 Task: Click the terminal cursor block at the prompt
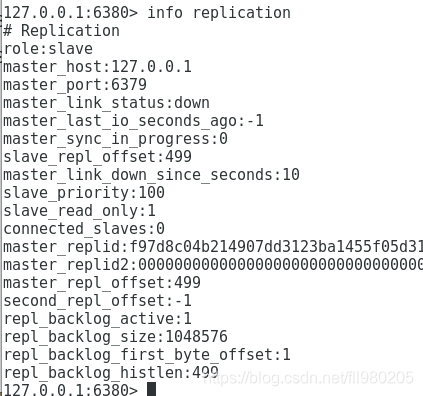point(151,389)
